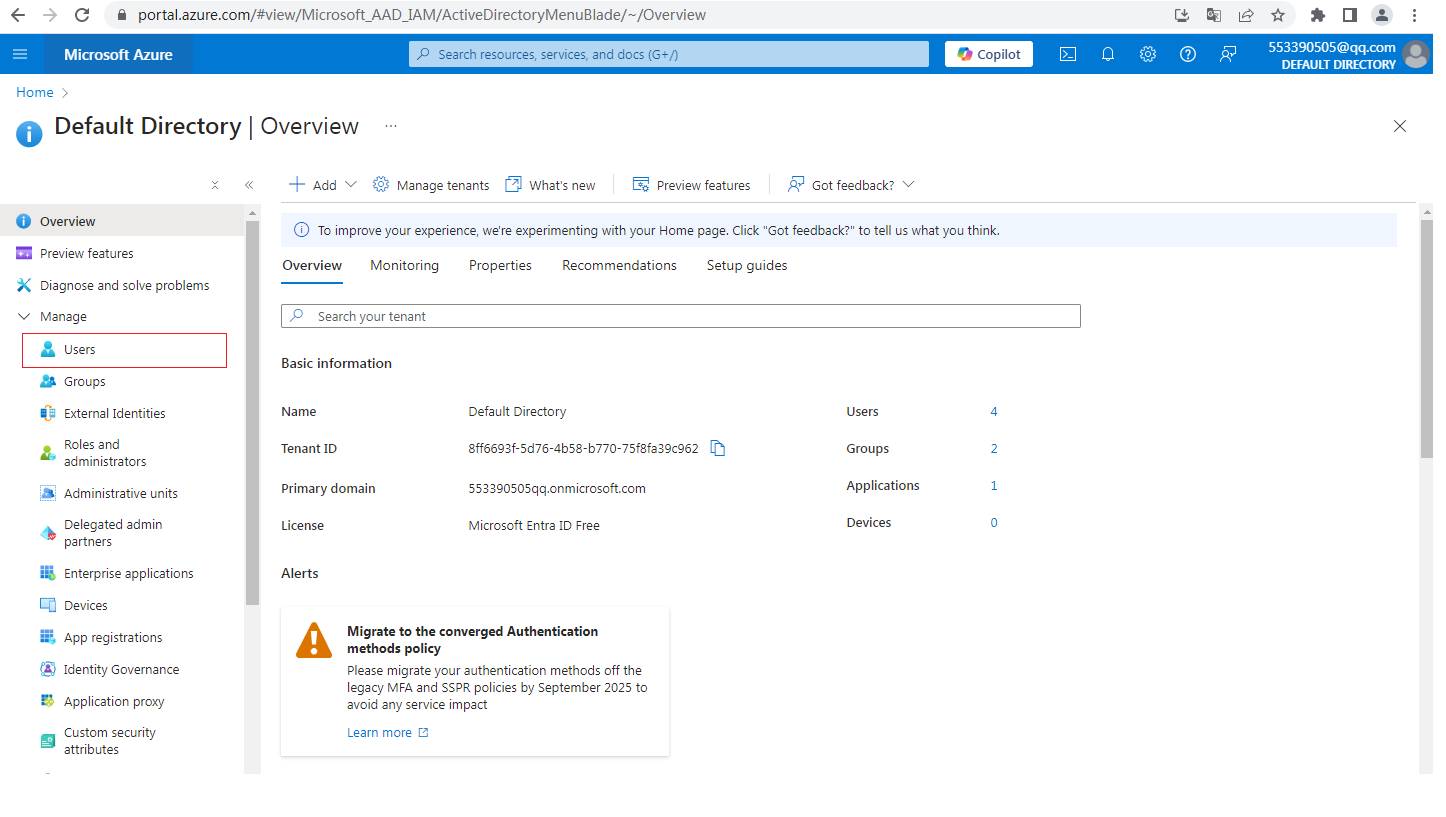Open the Azure portal hamburger menu
1446x817 pixels.
point(20,54)
